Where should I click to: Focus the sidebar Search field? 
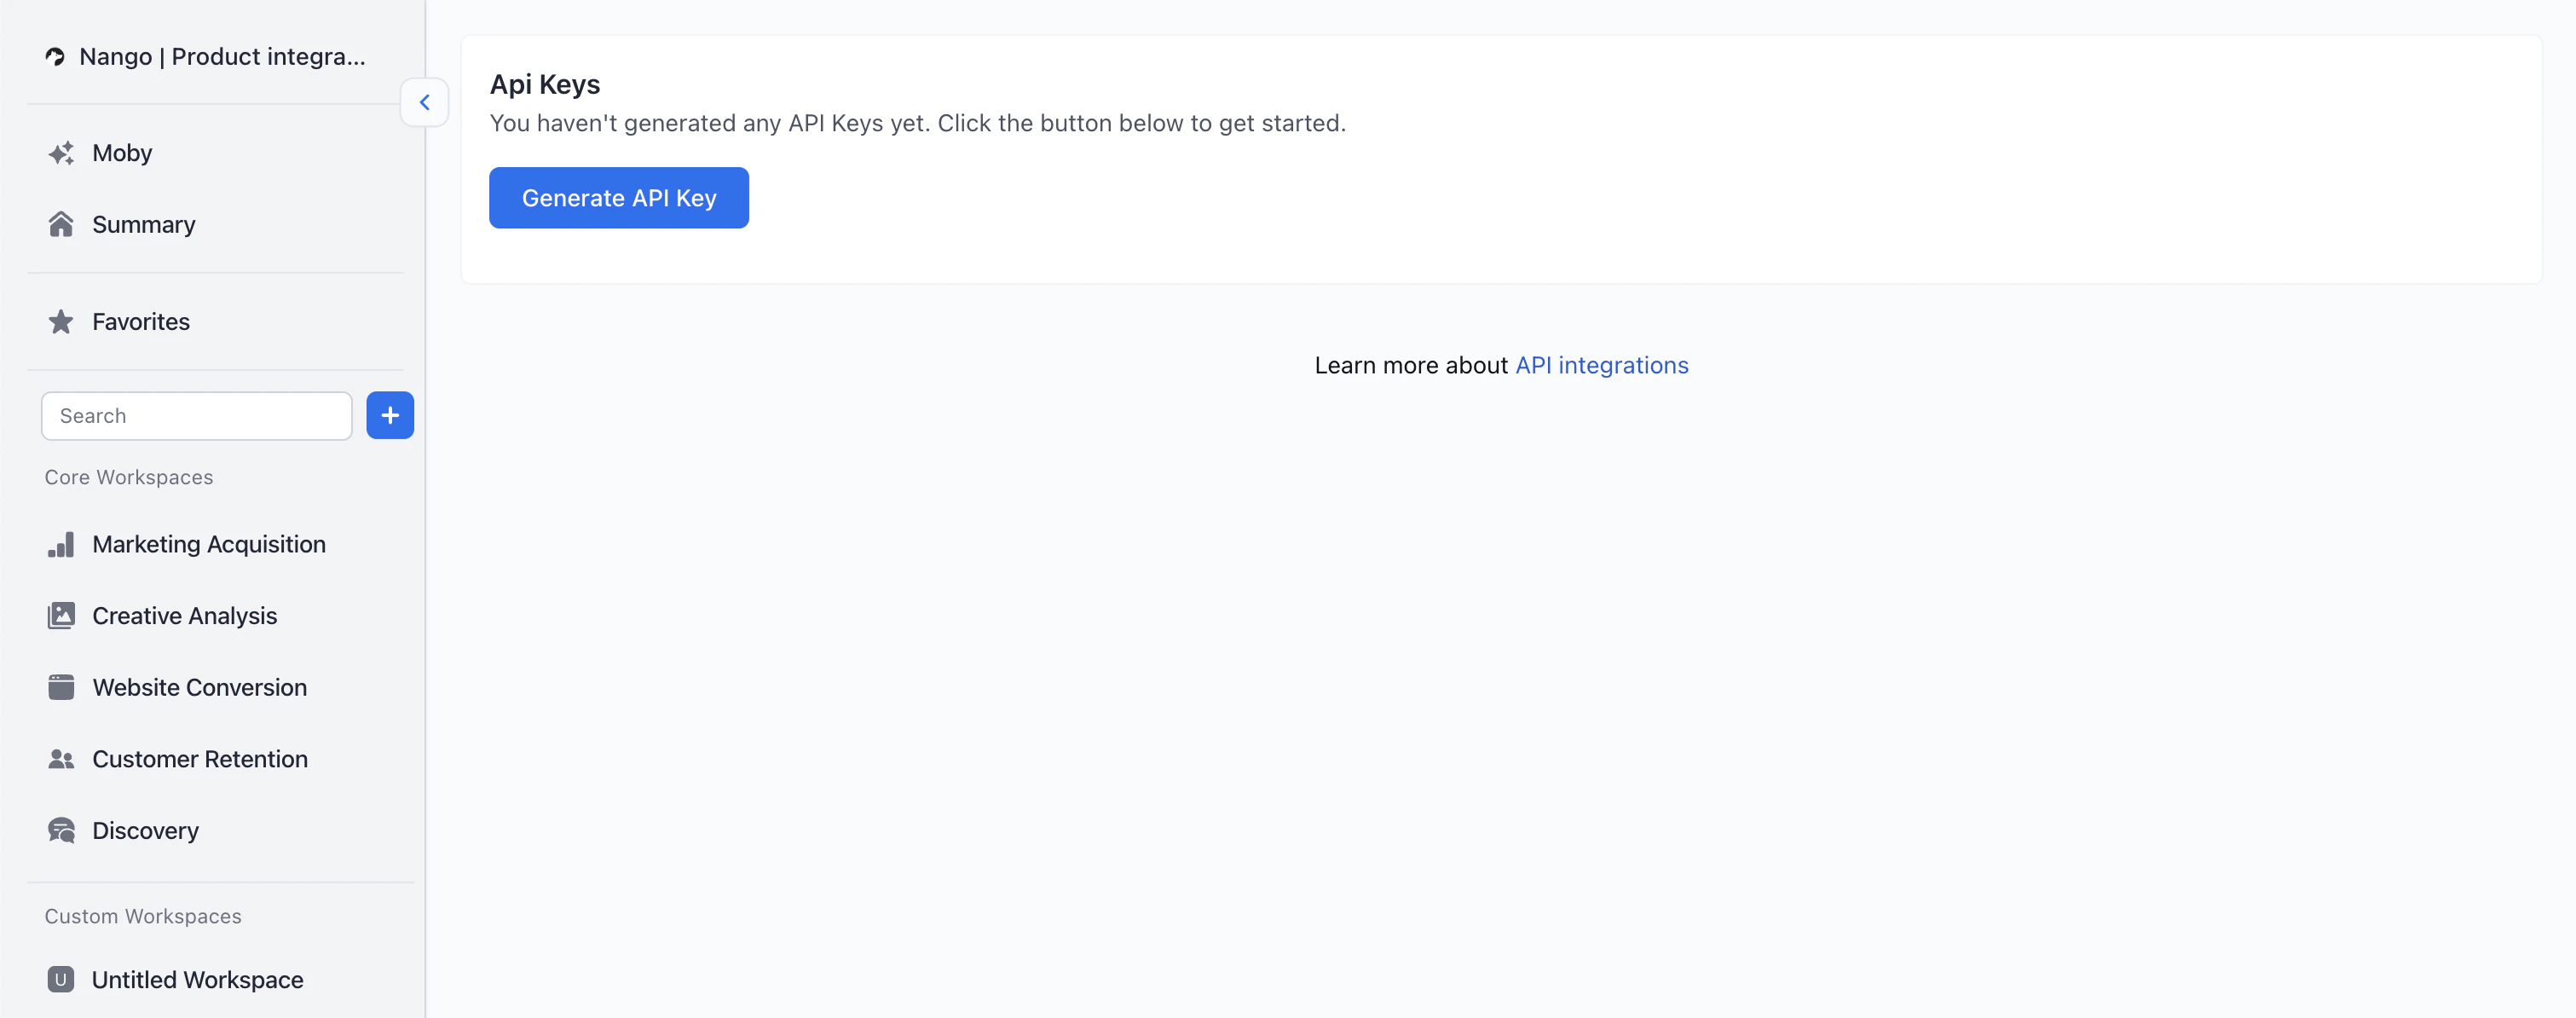(x=196, y=416)
